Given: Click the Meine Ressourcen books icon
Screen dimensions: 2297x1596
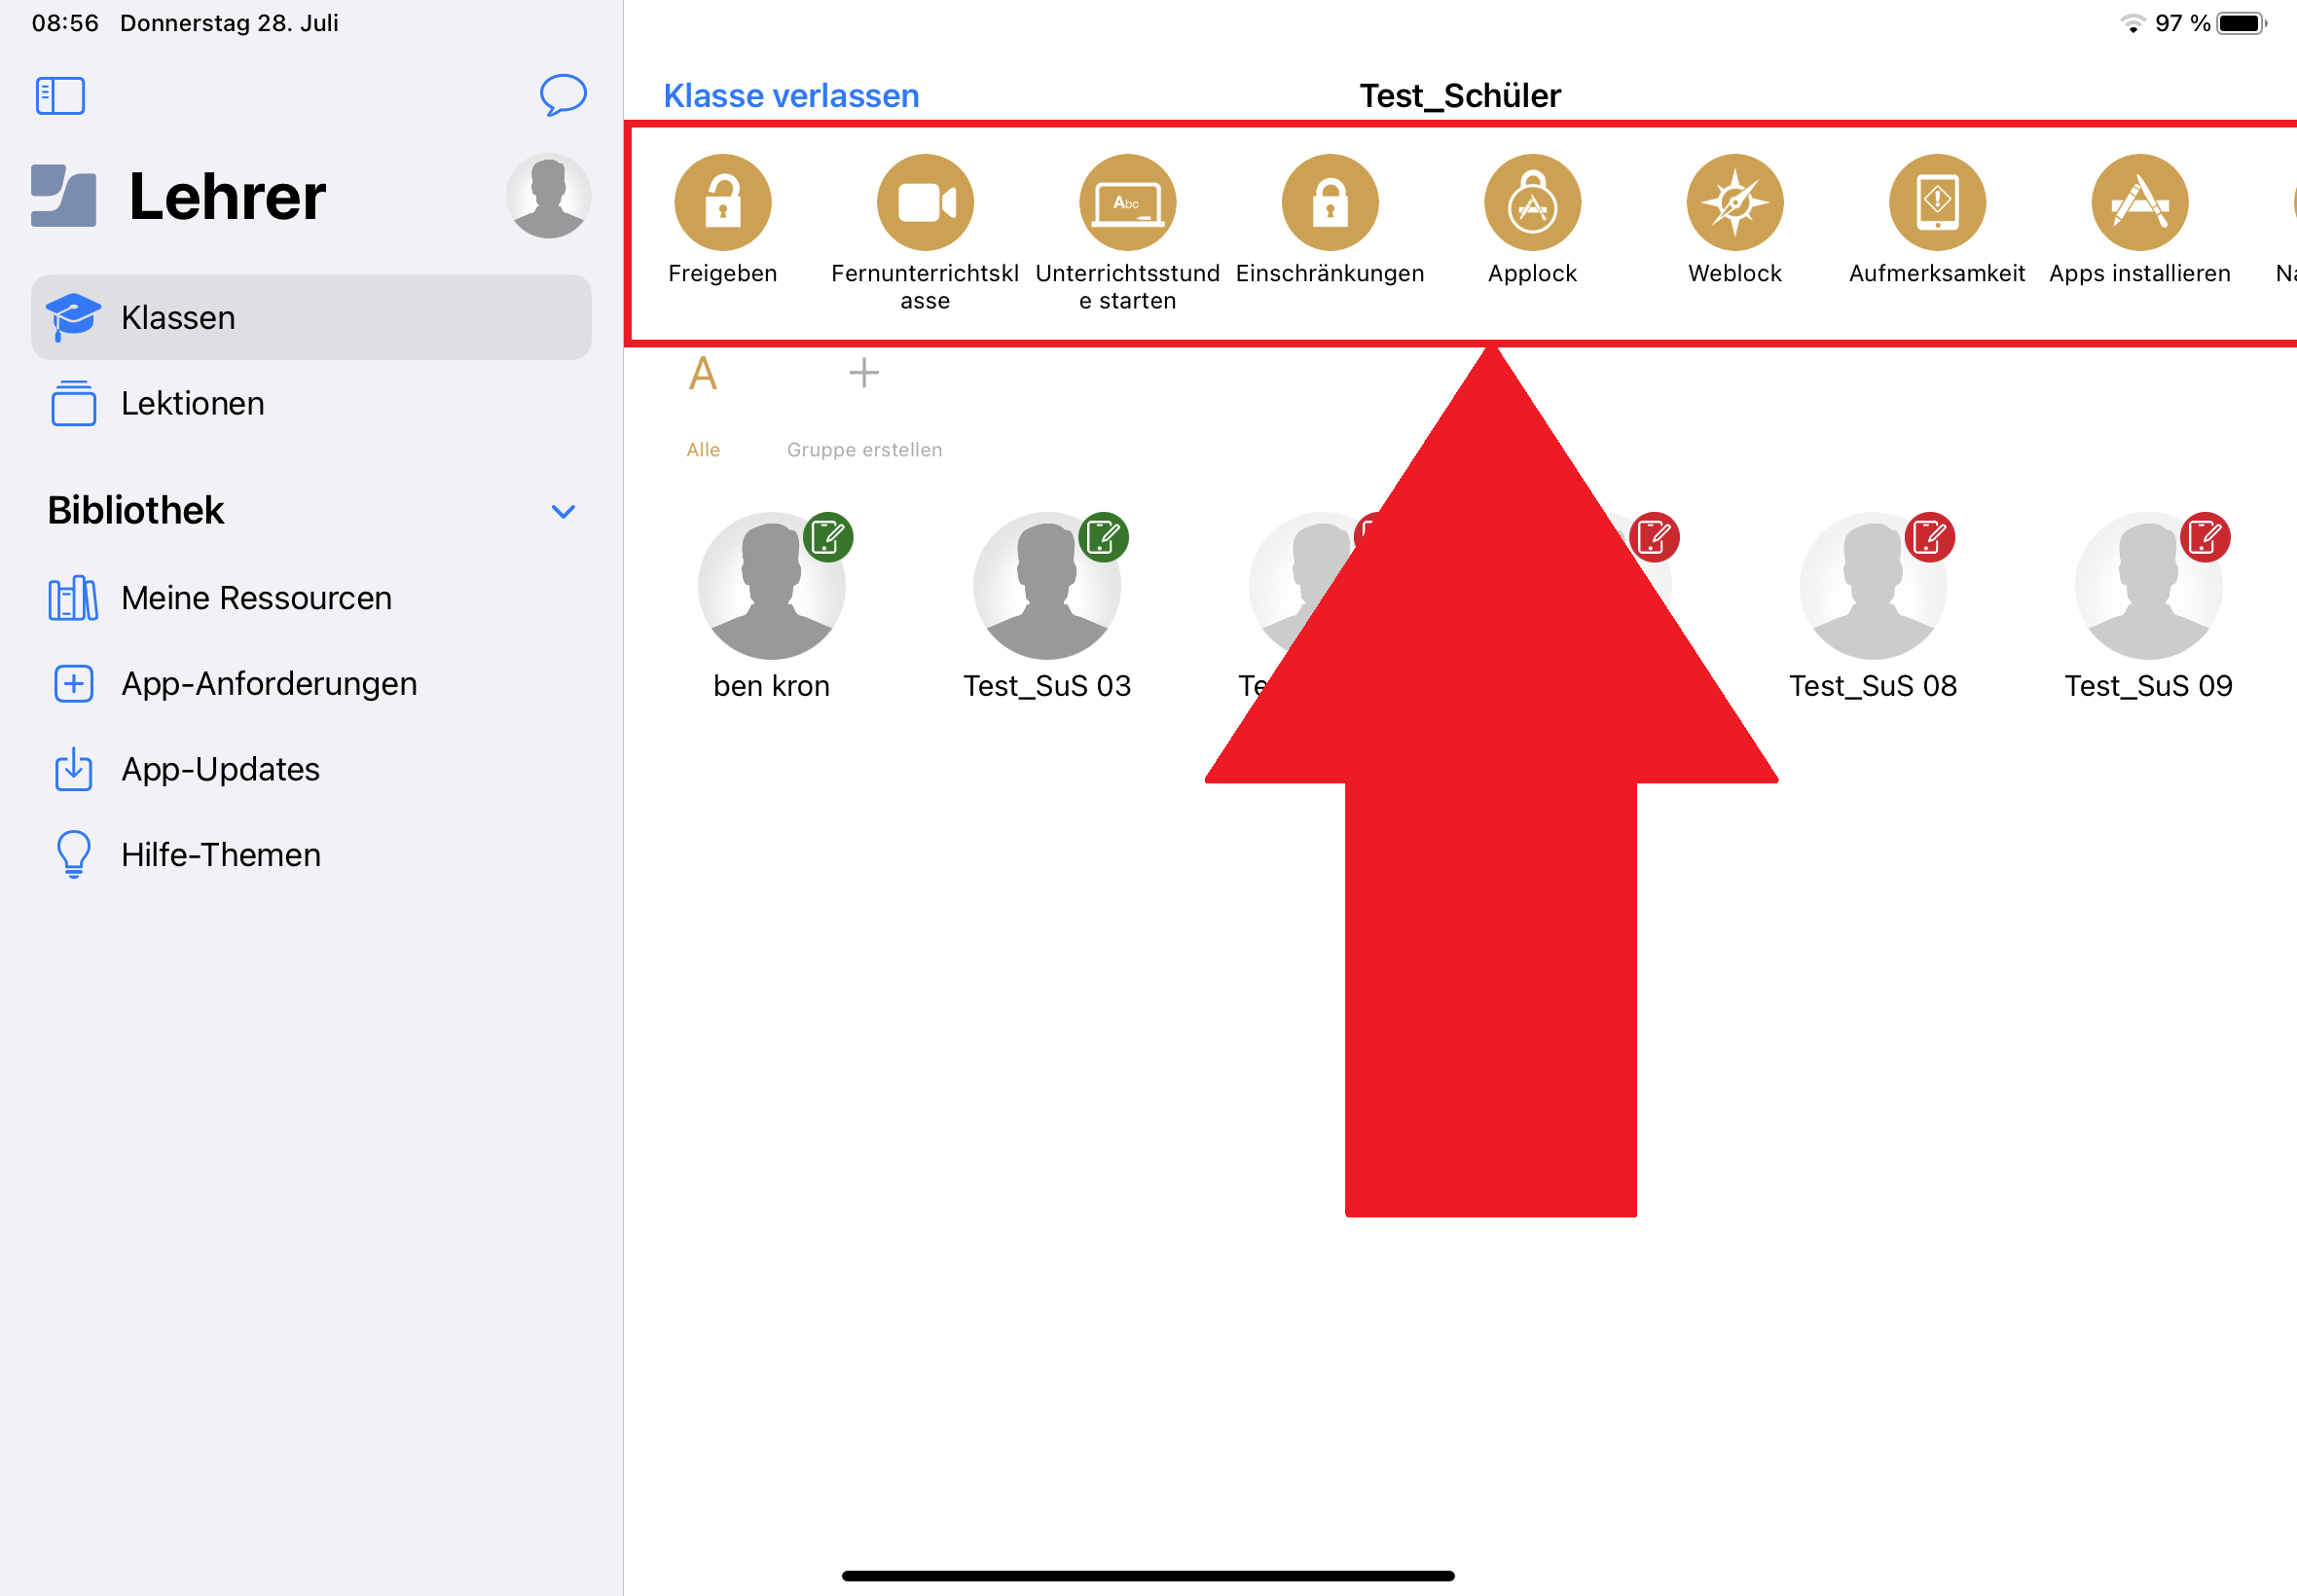Looking at the screenshot, I should click(x=73, y=598).
